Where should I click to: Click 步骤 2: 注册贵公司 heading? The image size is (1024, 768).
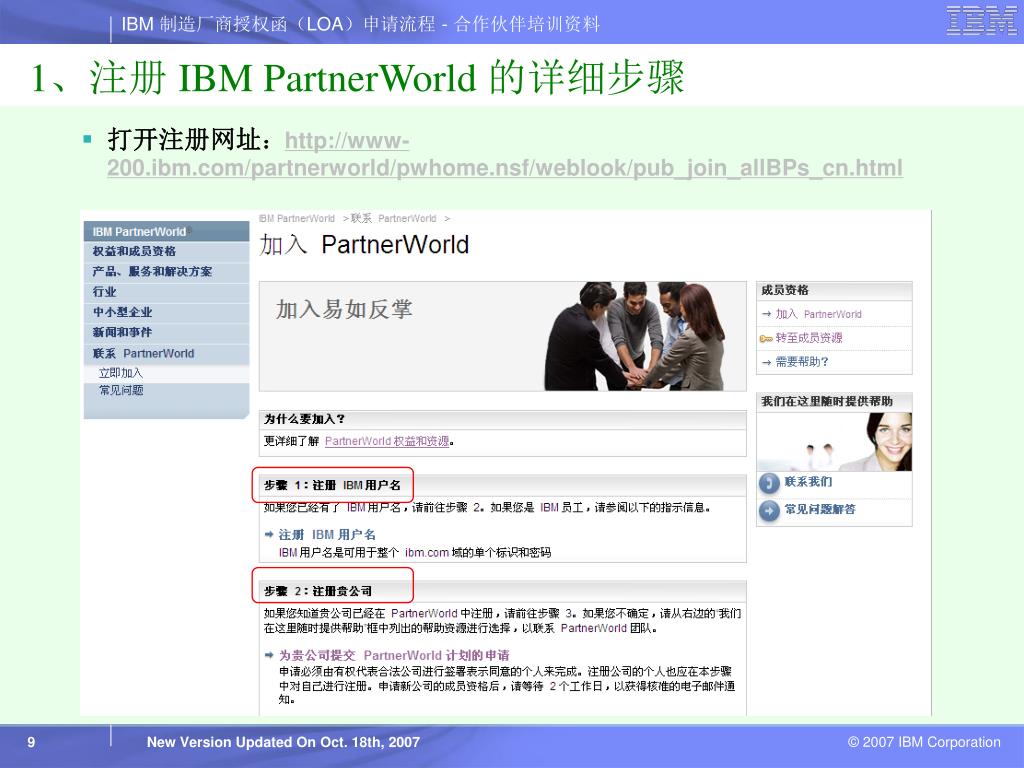[318, 591]
